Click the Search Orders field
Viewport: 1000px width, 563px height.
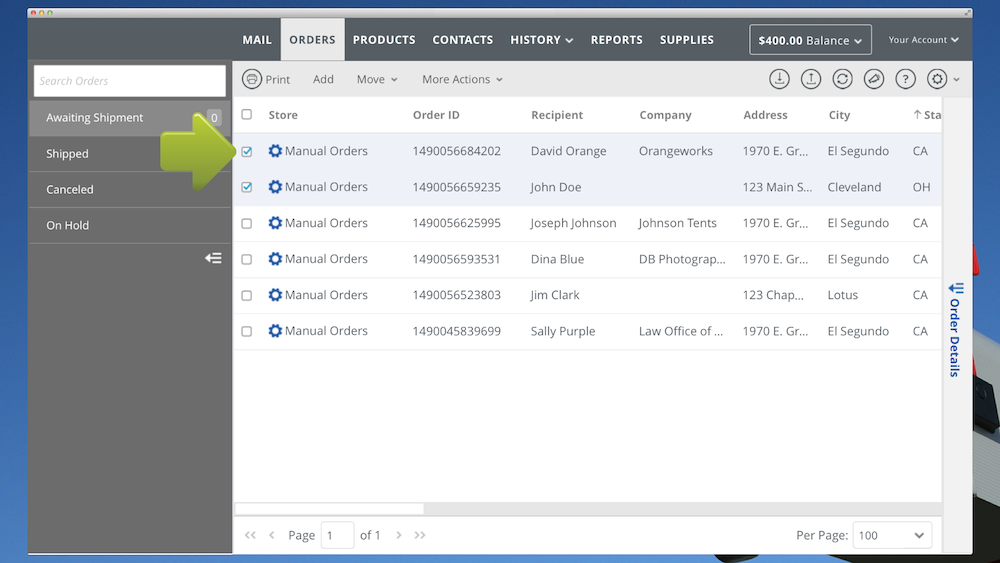pyautogui.click(x=130, y=81)
